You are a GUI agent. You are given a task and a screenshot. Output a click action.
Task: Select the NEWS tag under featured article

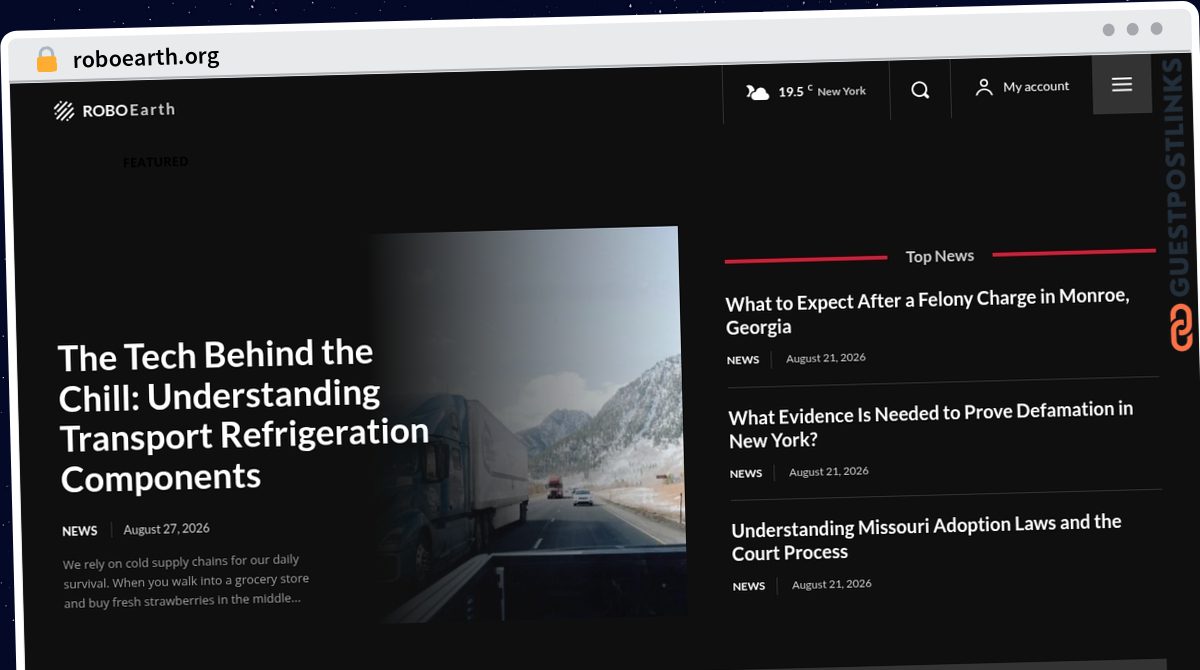click(x=80, y=531)
